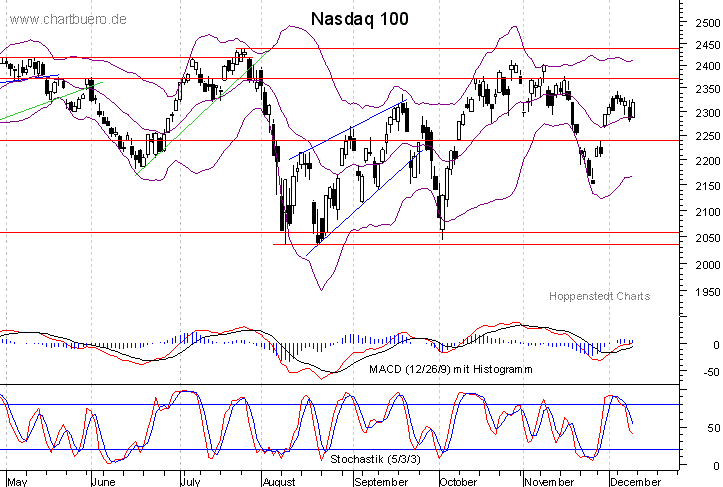Click the 2050 price axis value
Image resolution: width=723 pixels, height=487 pixels.
click(x=707, y=238)
